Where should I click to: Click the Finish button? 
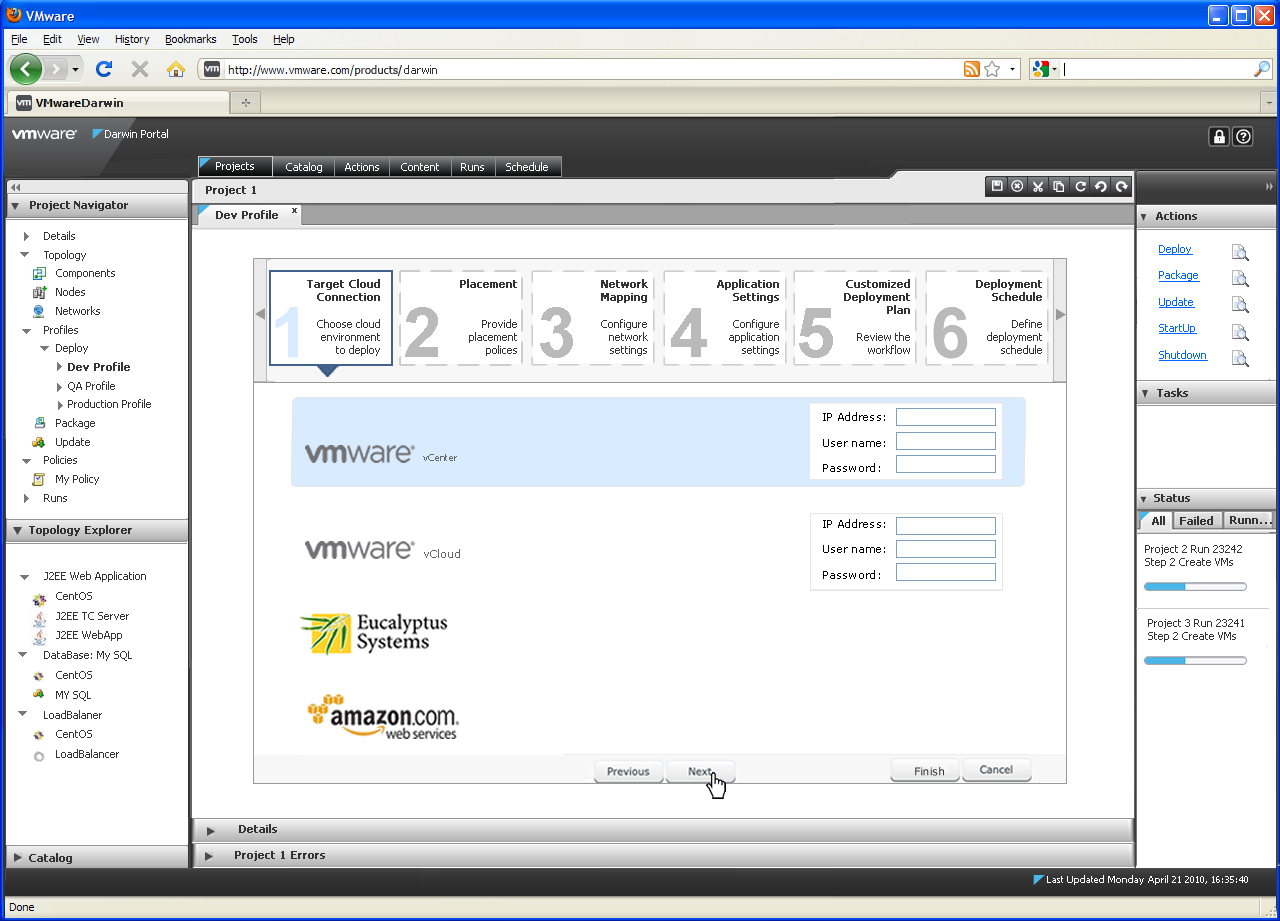pyautogui.click(x=928, y=771)
